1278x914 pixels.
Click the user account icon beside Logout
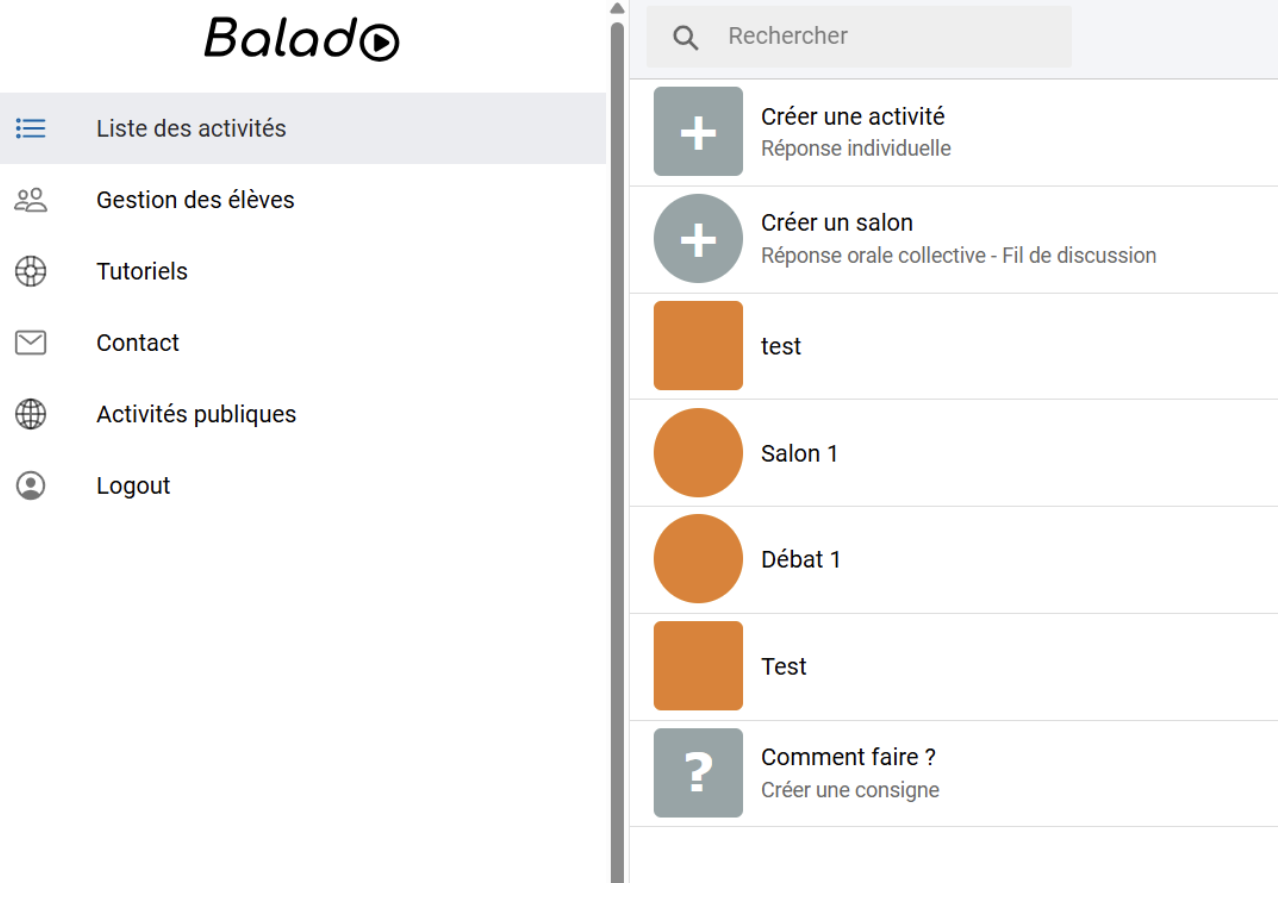pyautogui.click(x=31, y=486)
